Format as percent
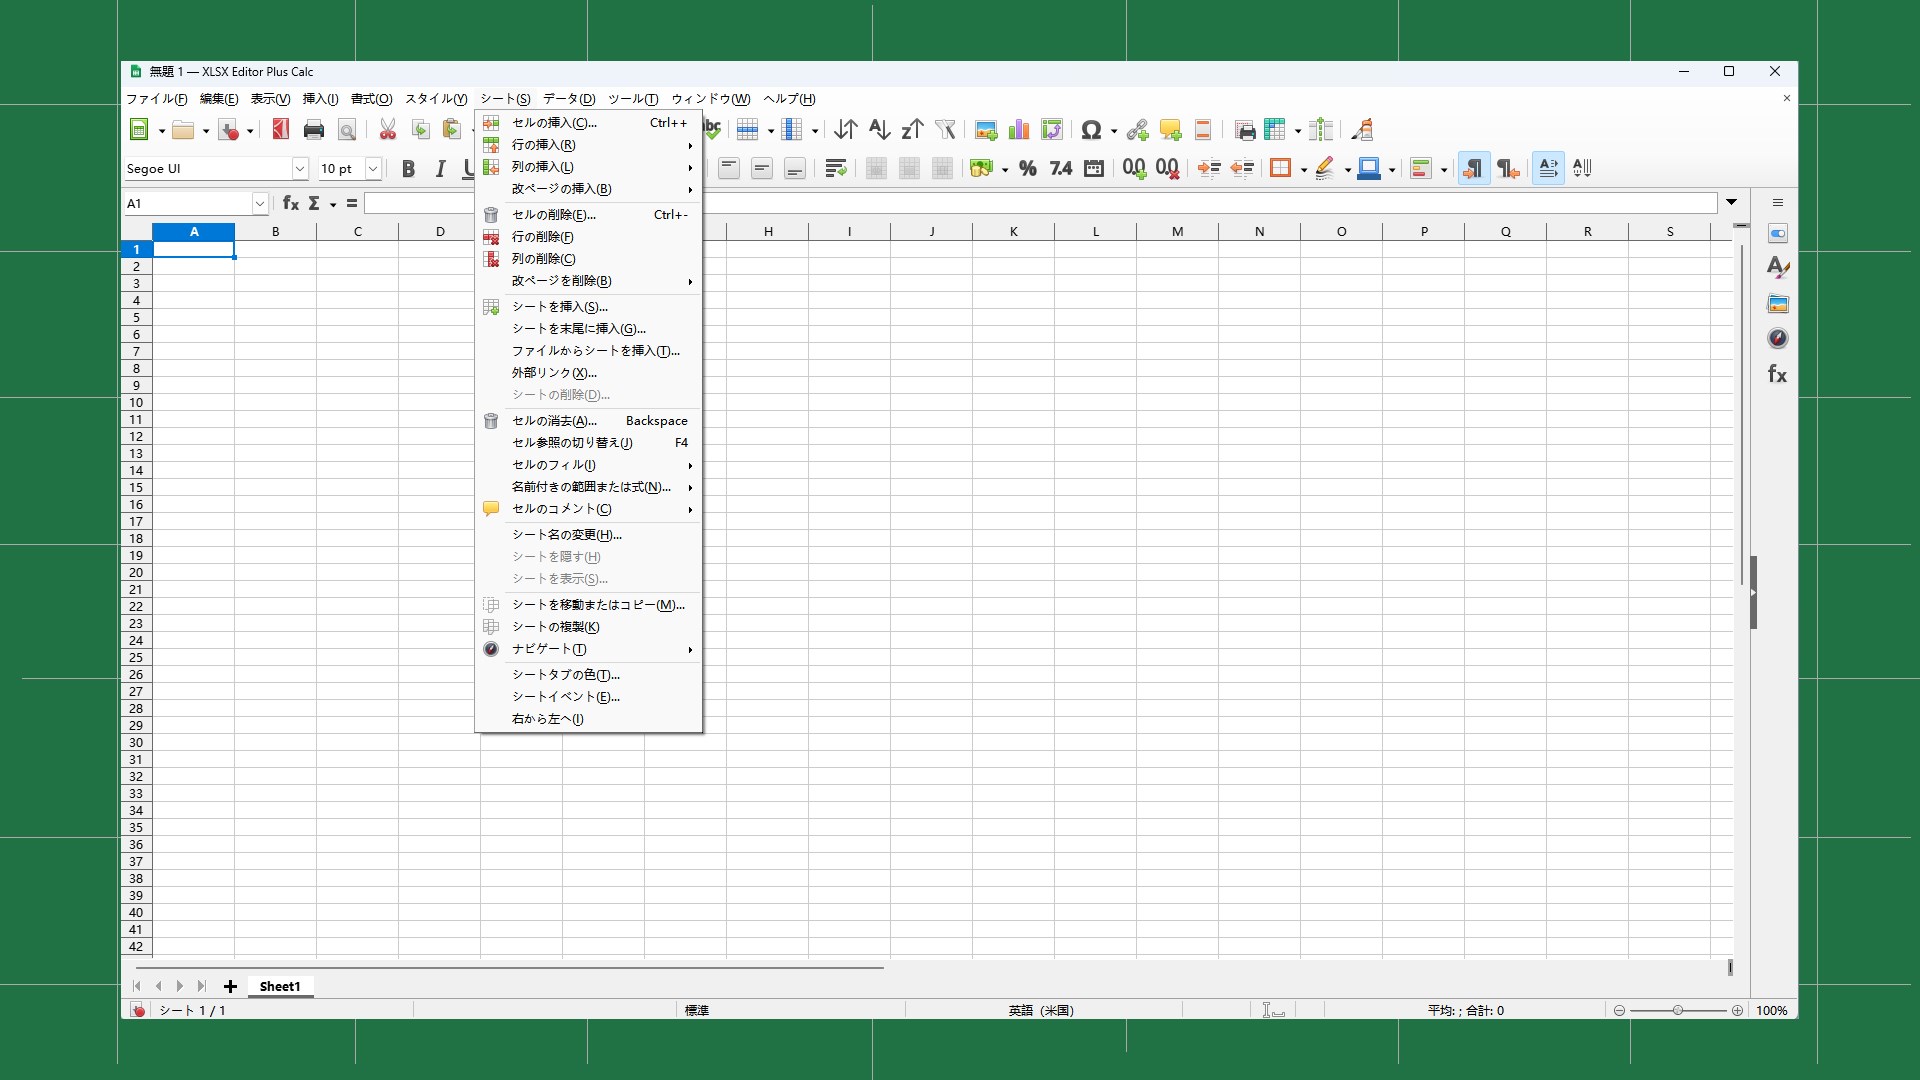Image resolution: width=1920 pixels, height=1080 pixels. (1027, 168)
